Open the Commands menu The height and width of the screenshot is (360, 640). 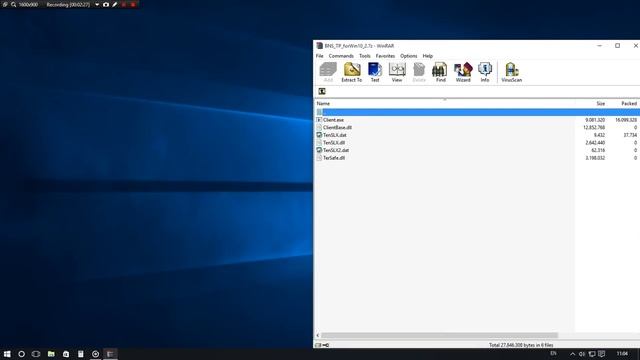click(341, 56)
